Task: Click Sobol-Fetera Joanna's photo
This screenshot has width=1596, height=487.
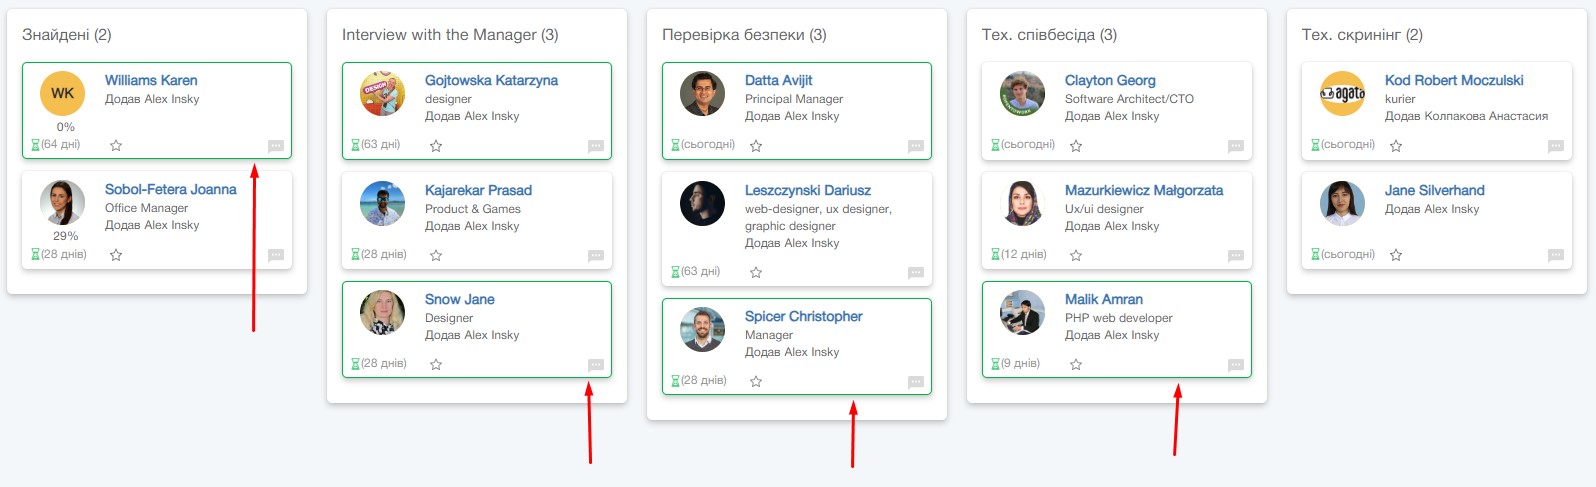Action: pos(62,203)
